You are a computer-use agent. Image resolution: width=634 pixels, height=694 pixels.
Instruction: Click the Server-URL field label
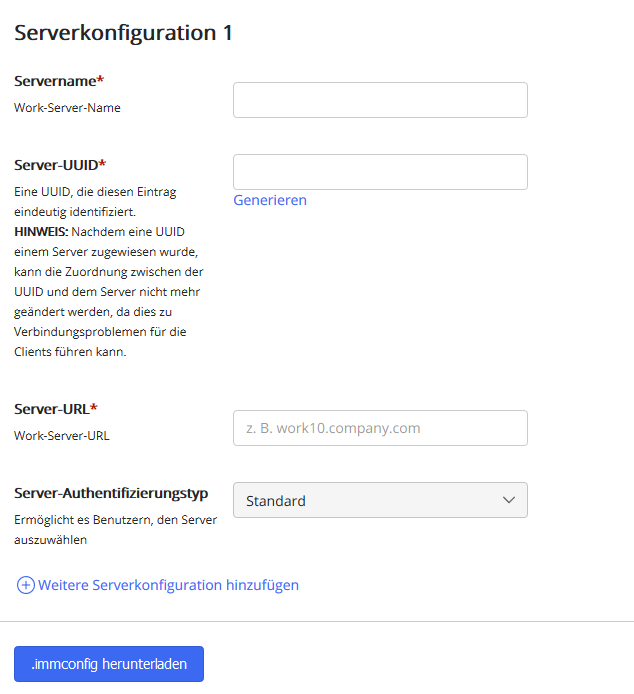coord(52,408)
